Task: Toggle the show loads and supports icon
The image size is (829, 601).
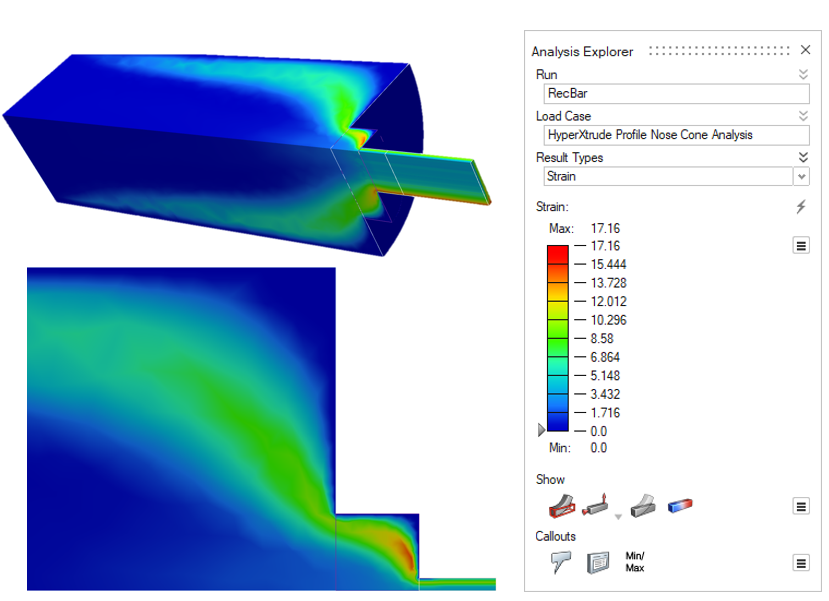Action: coord(595,505)
